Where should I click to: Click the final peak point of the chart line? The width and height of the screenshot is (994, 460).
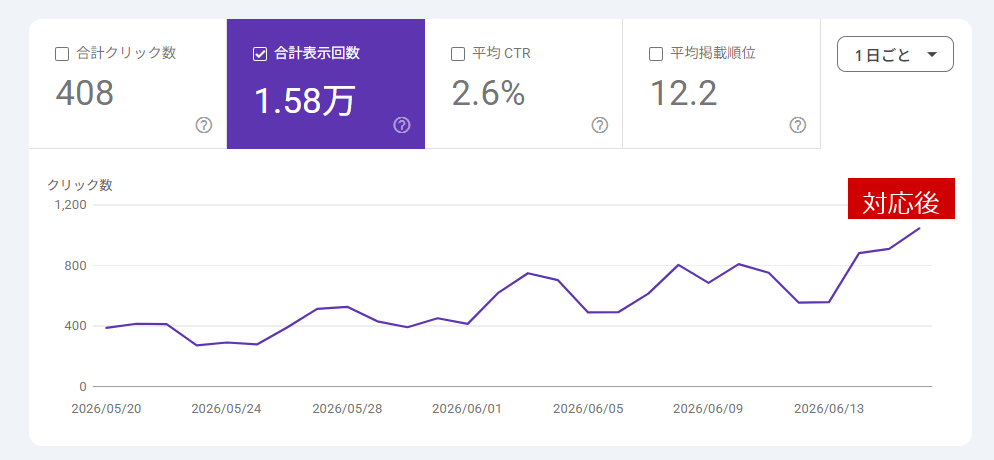(919, 228)
